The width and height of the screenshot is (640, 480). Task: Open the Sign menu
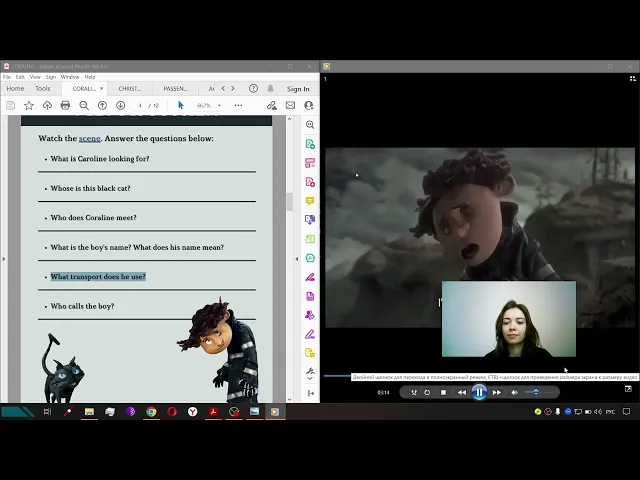tap(51, 77)
